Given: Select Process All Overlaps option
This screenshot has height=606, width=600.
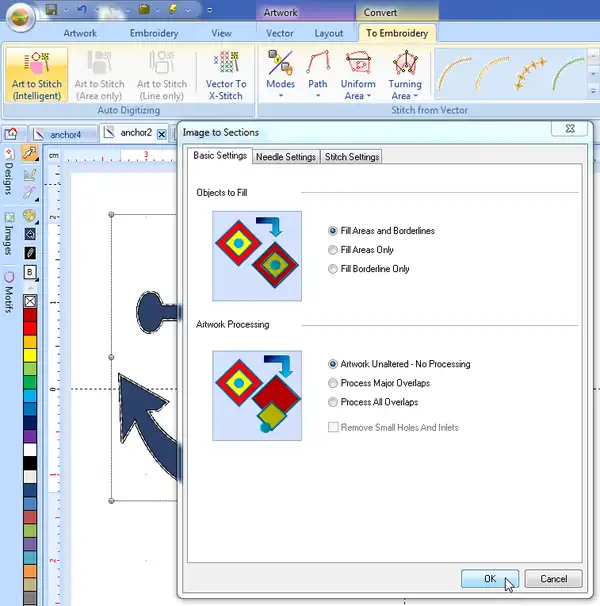Looking at the screenshot, I should coord(334,402).
